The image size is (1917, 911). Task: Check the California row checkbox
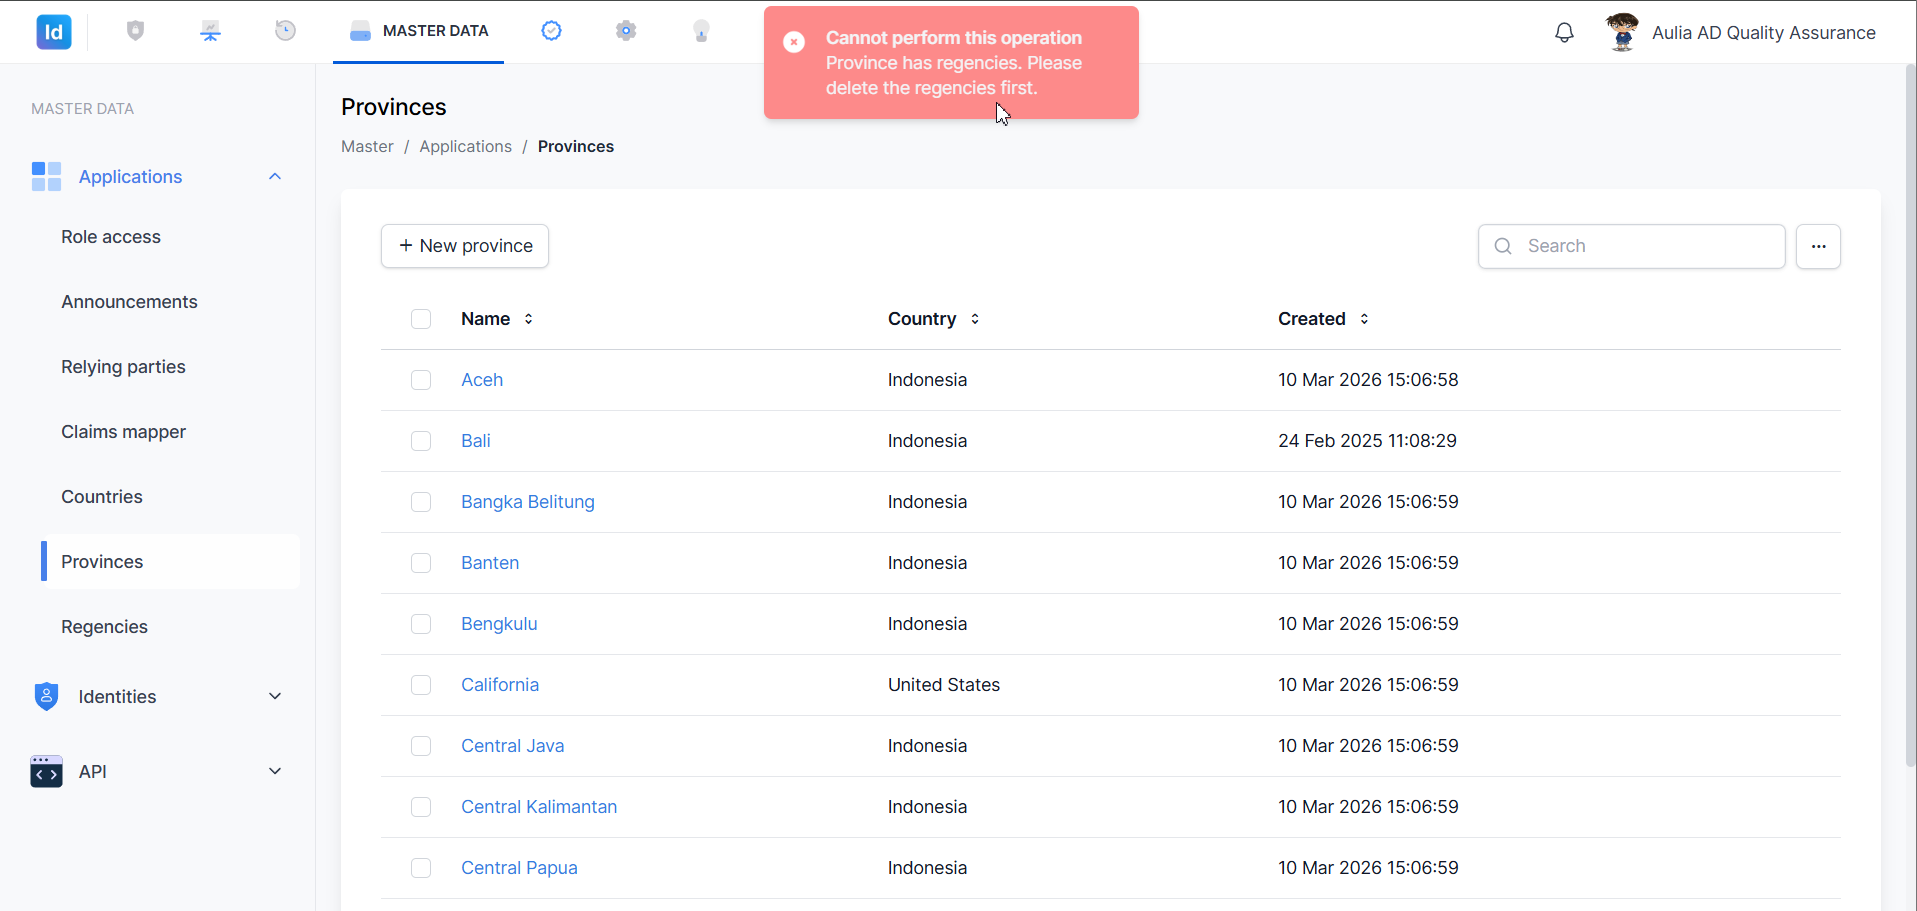click(x=421, y=685)
